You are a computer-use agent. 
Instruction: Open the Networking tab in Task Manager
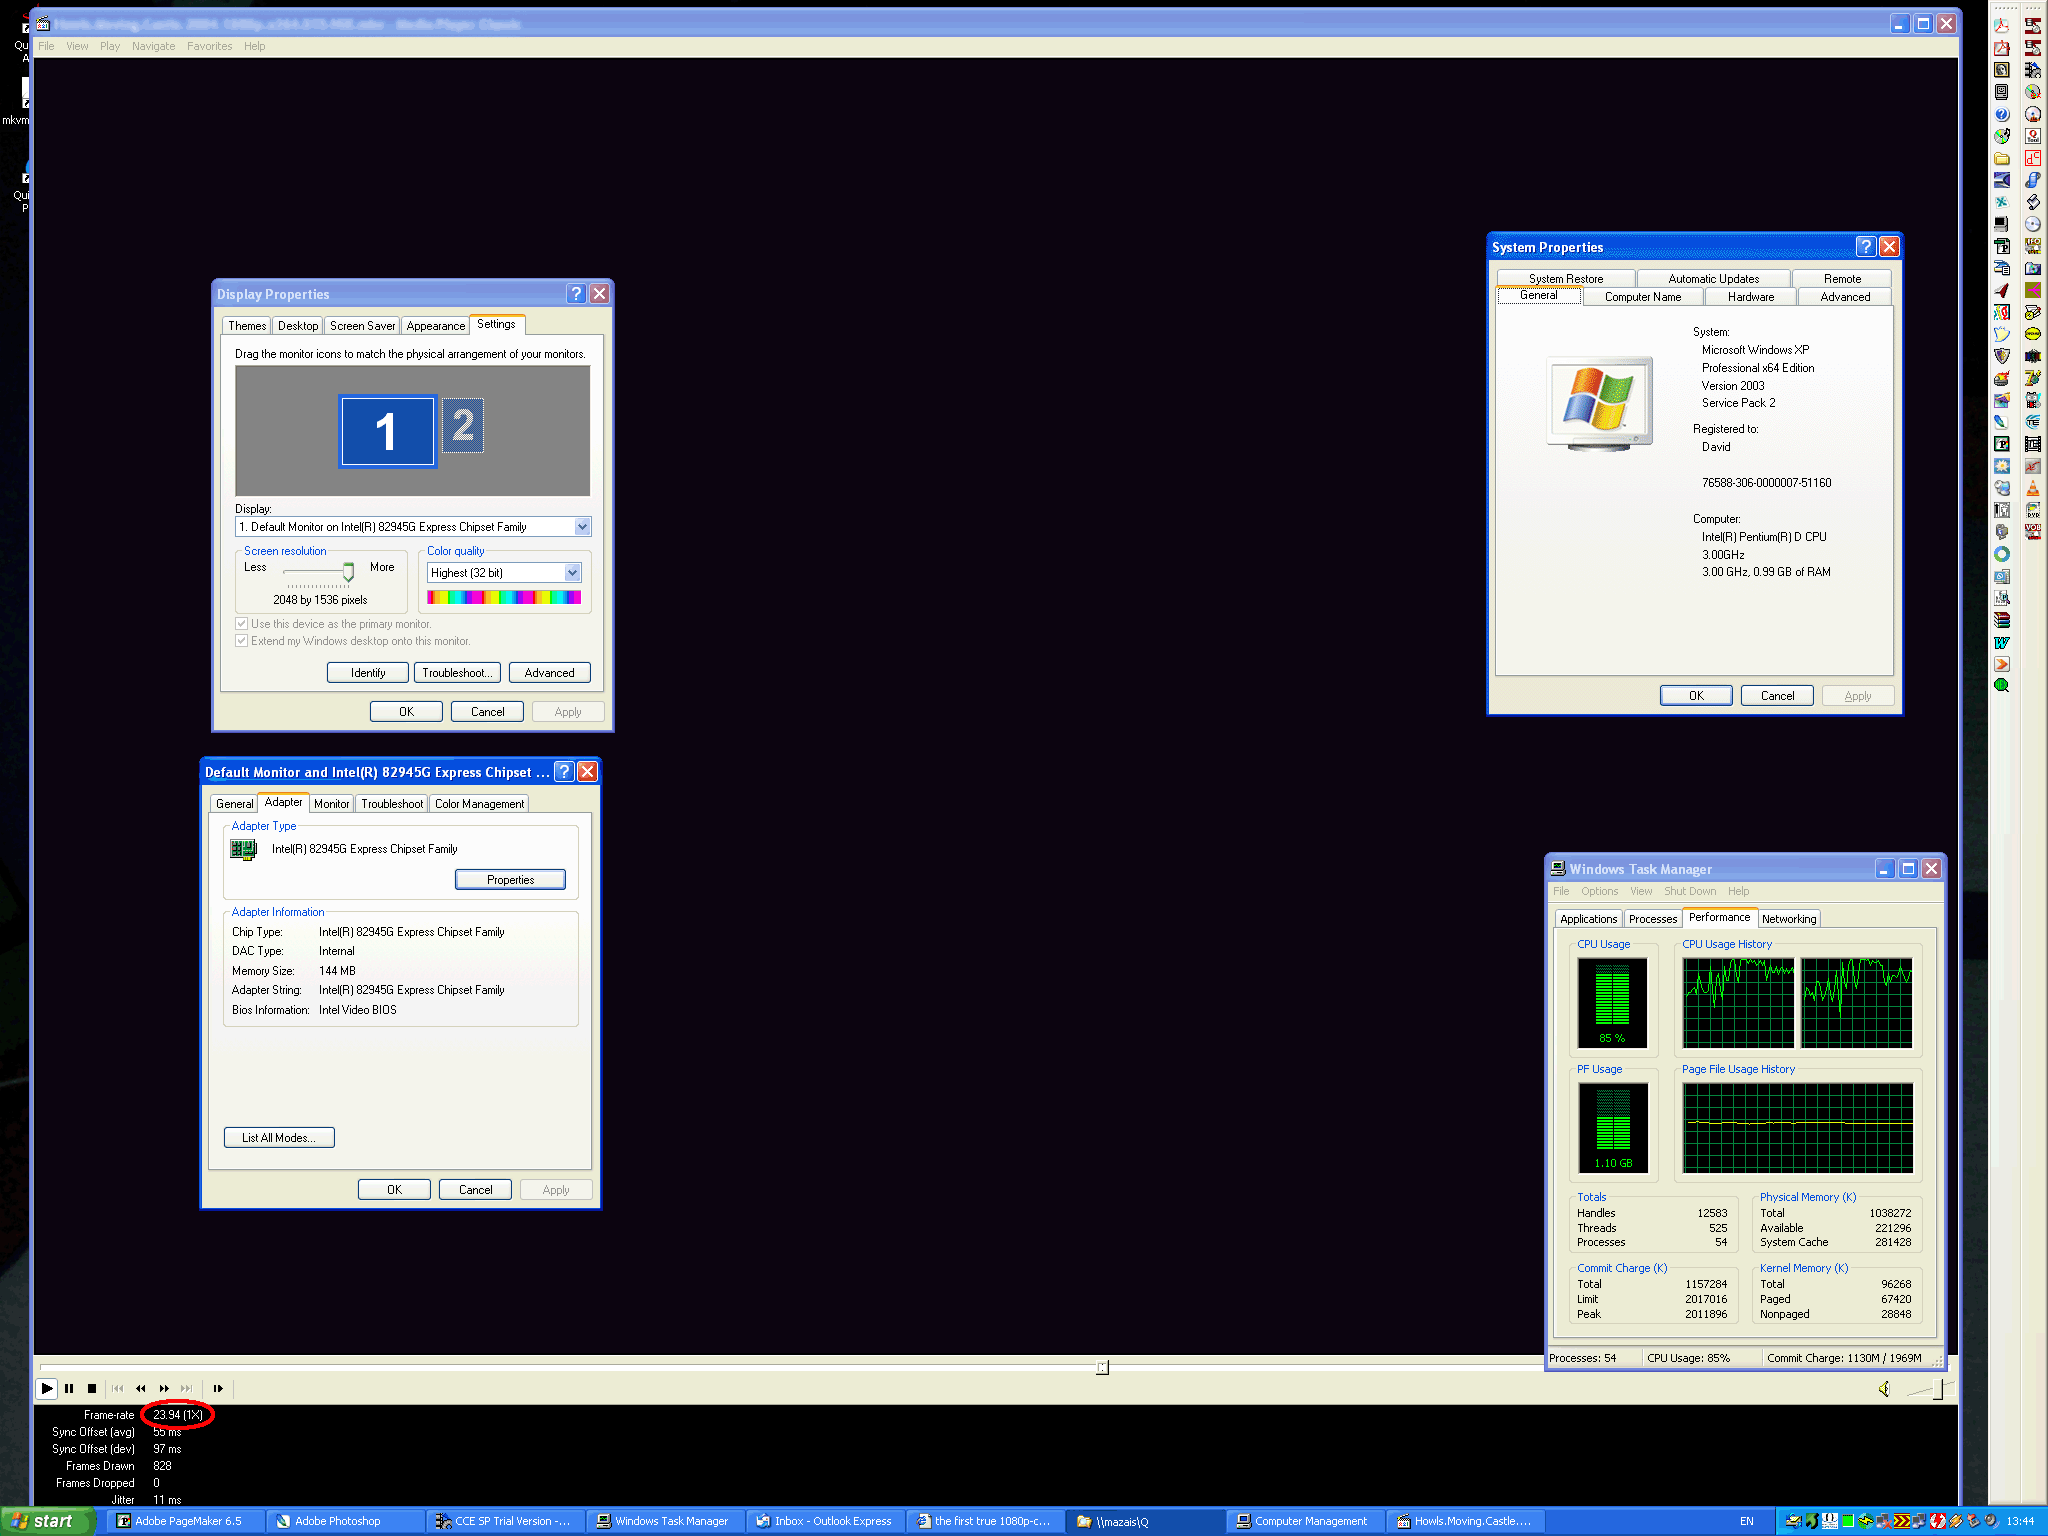[x=1789, y=919]
